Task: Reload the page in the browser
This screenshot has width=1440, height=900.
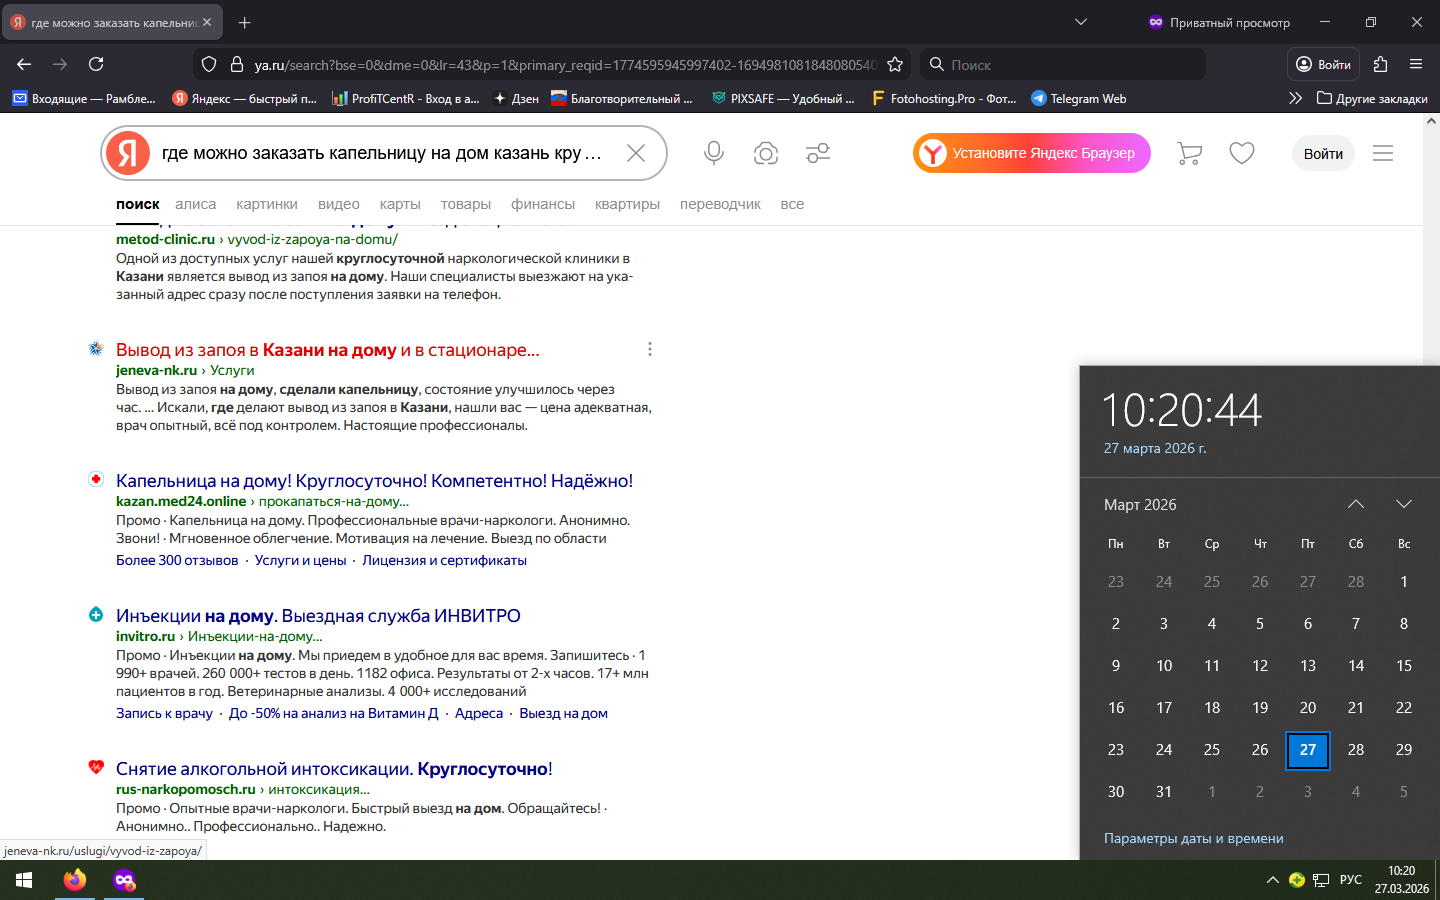Action: (96, 64)
